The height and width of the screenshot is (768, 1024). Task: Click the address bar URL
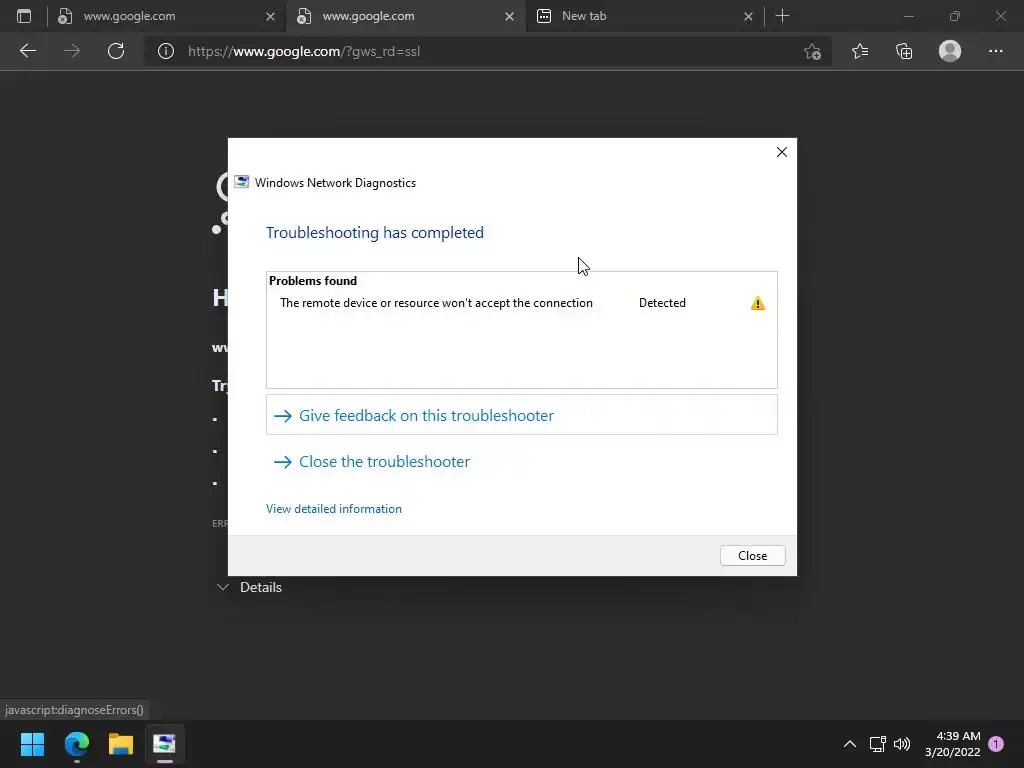(x=304, y=51)
